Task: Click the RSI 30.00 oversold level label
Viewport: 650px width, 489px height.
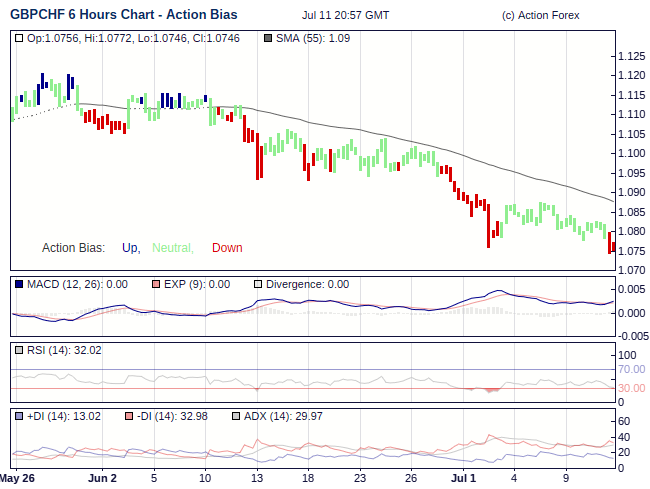Action: pos(631,388)
